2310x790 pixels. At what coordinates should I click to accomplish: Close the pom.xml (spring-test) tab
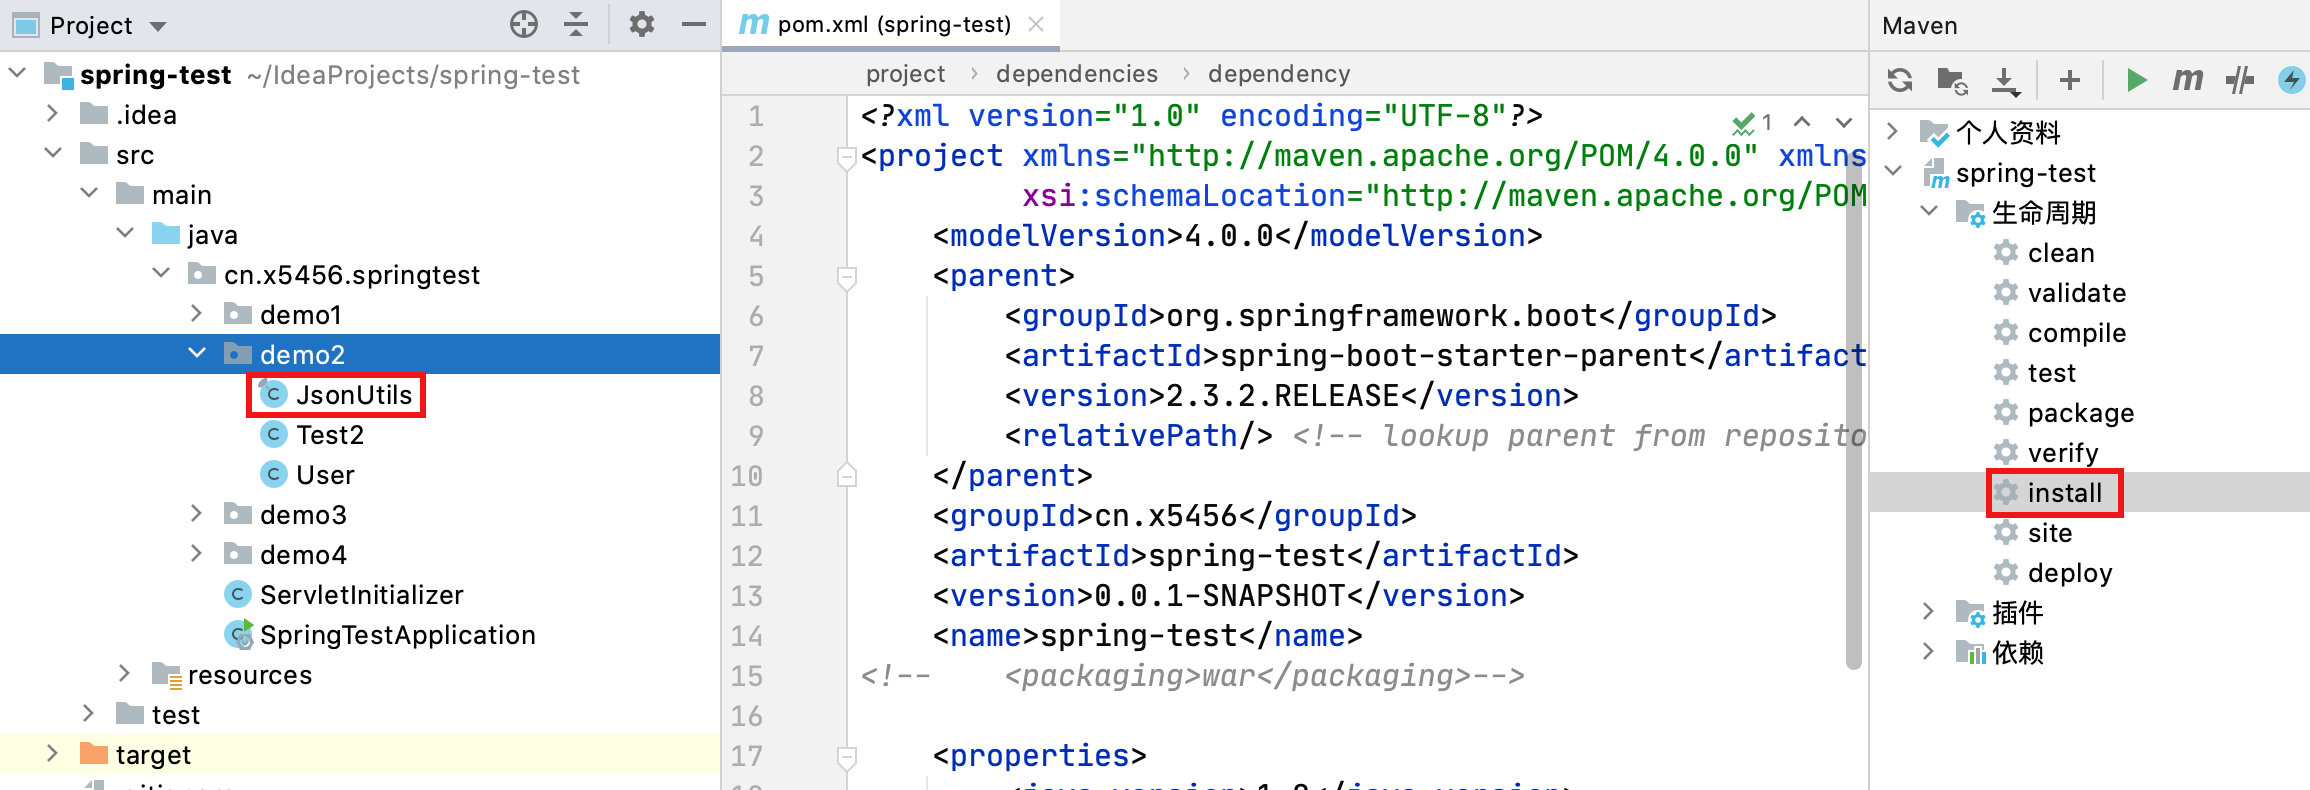(x=1036, y=24)
